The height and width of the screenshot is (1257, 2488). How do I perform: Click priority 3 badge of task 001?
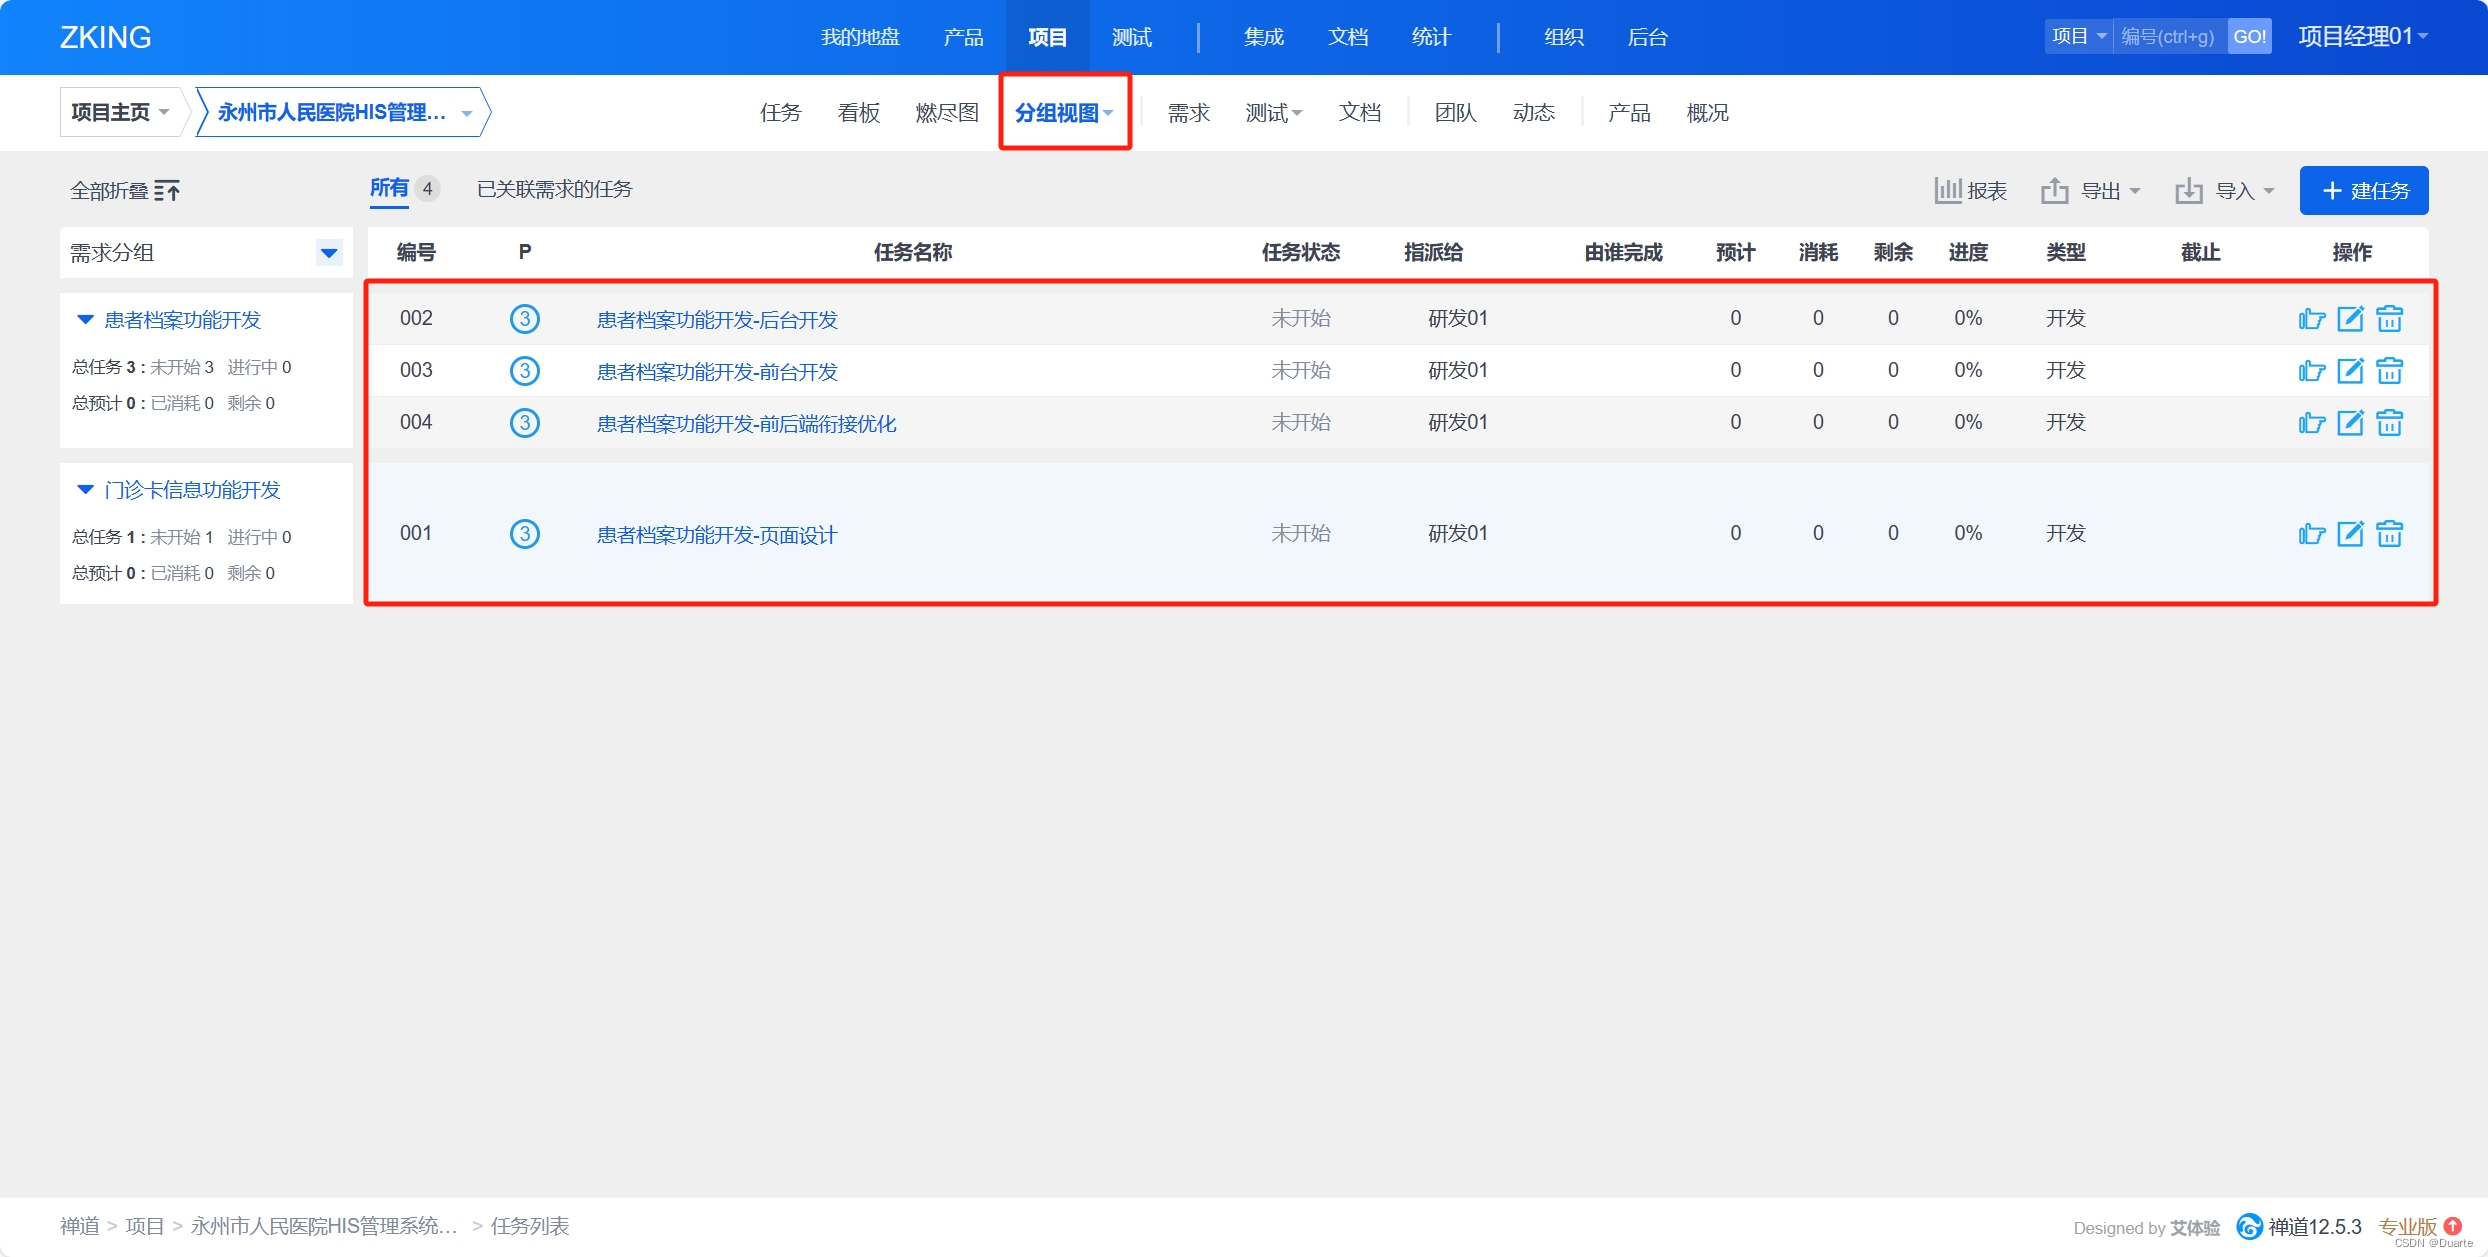(x=525, y=534)
